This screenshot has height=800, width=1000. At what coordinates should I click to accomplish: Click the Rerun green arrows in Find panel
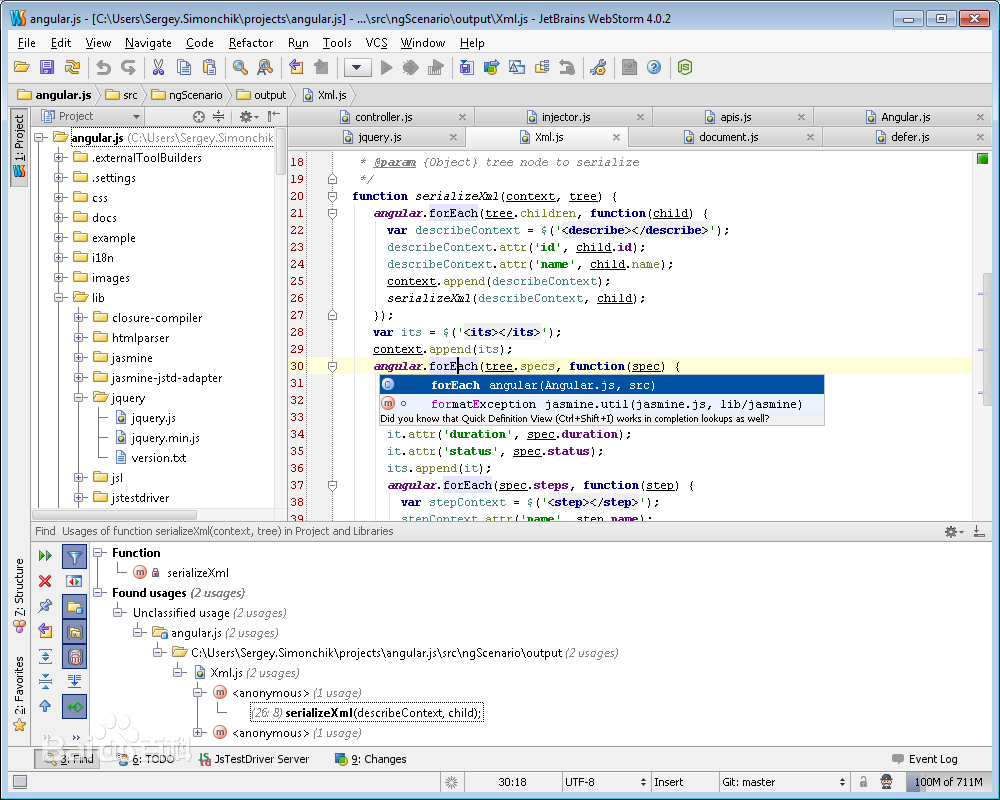point(45,555)
